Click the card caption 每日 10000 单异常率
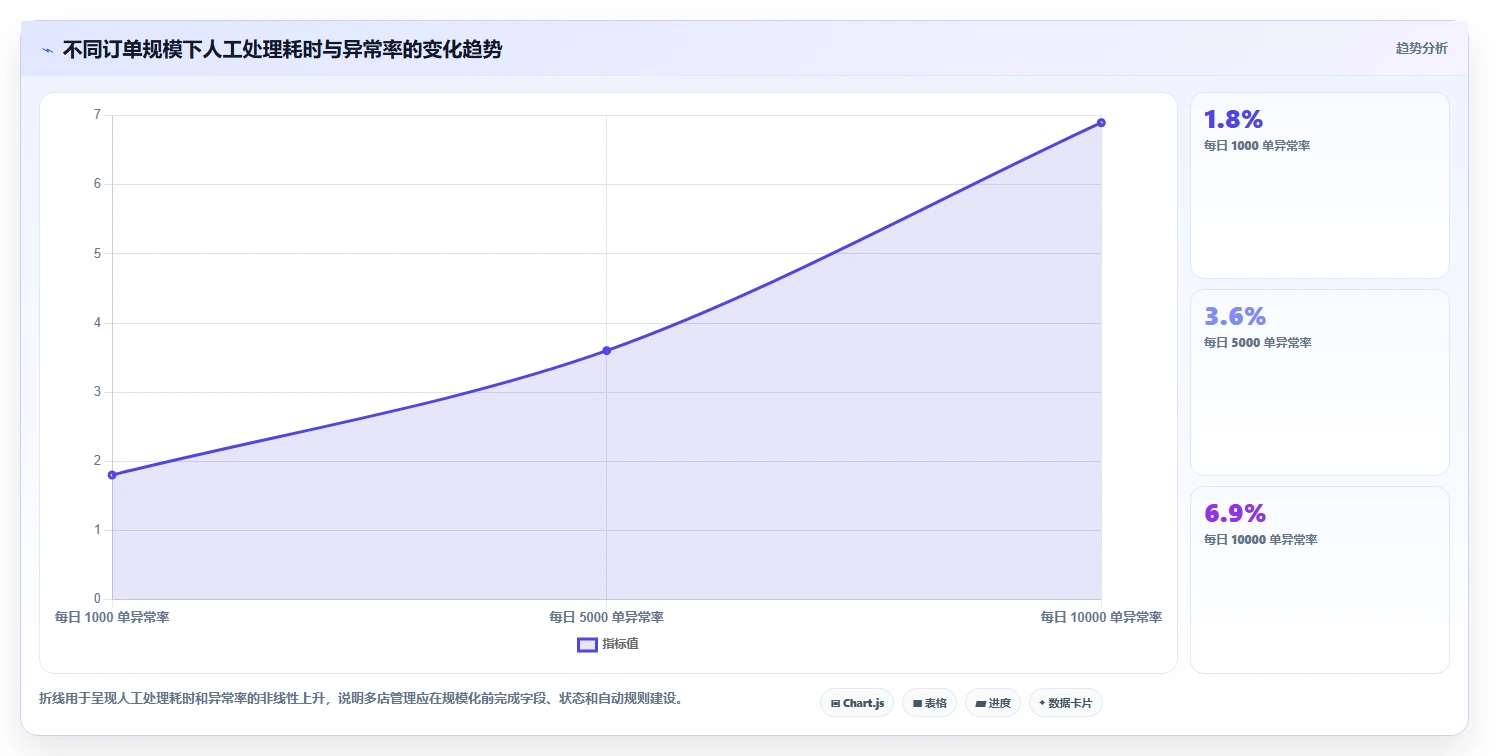The width and height of the screenshot is (1489, 756). coord(1260,540)
